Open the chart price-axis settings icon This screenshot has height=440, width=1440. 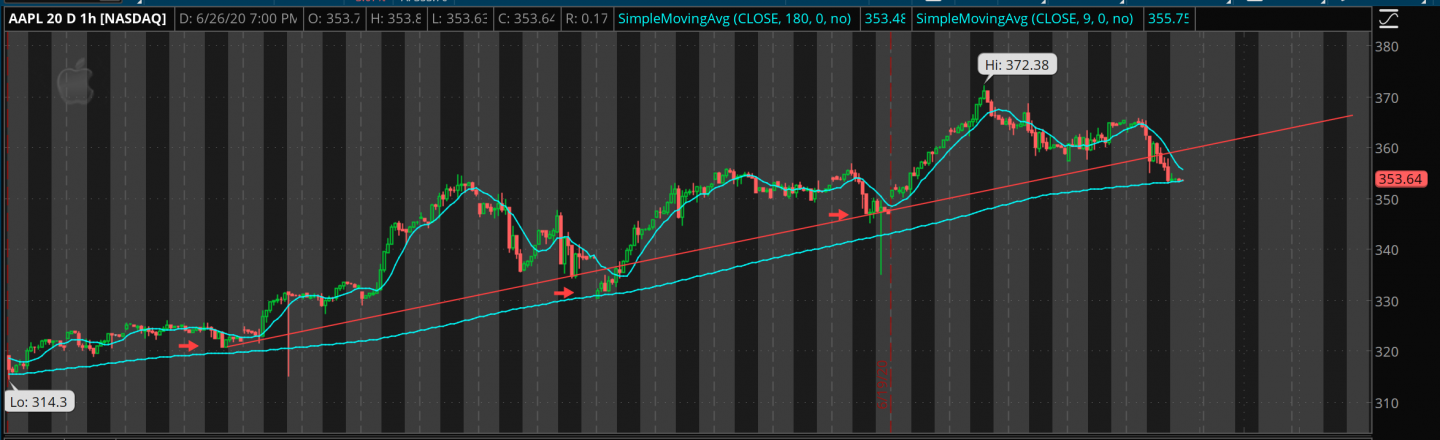[x=1389, y=18]
